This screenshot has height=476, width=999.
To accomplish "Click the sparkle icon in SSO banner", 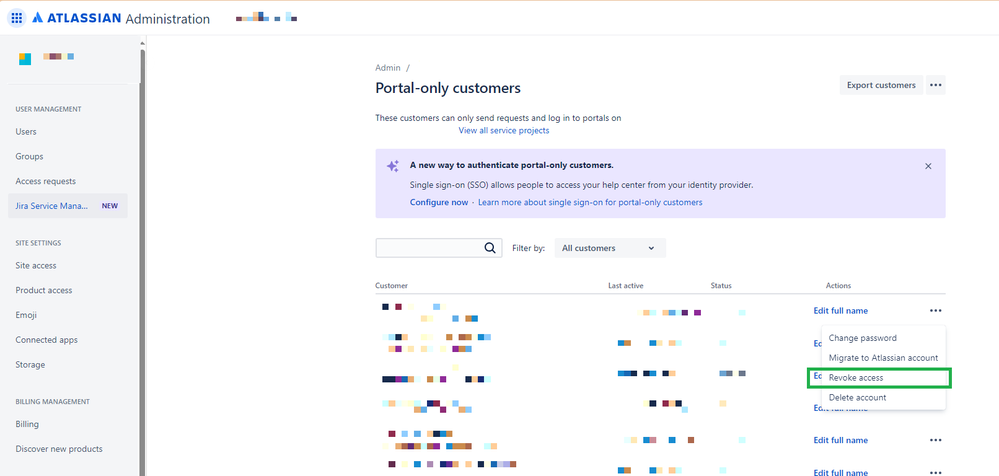I will point(393,166).
